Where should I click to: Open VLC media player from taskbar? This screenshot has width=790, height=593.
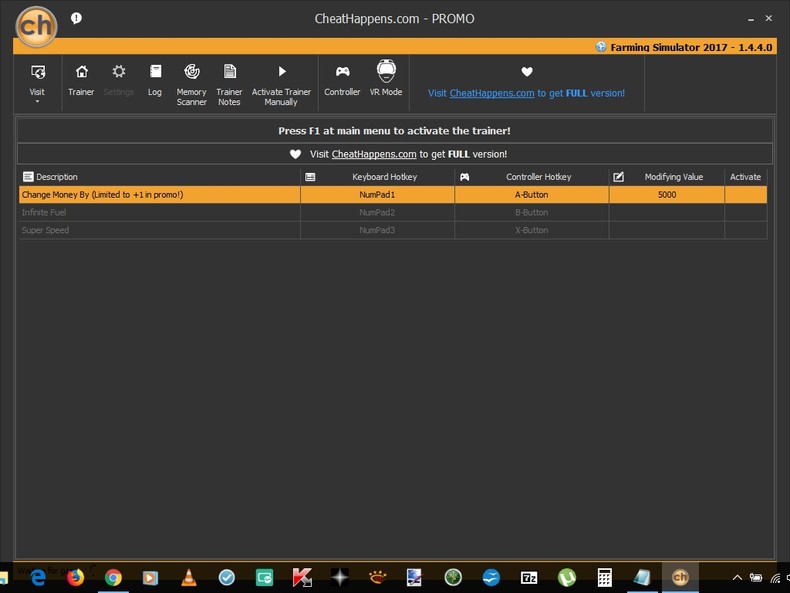[189, 577]
